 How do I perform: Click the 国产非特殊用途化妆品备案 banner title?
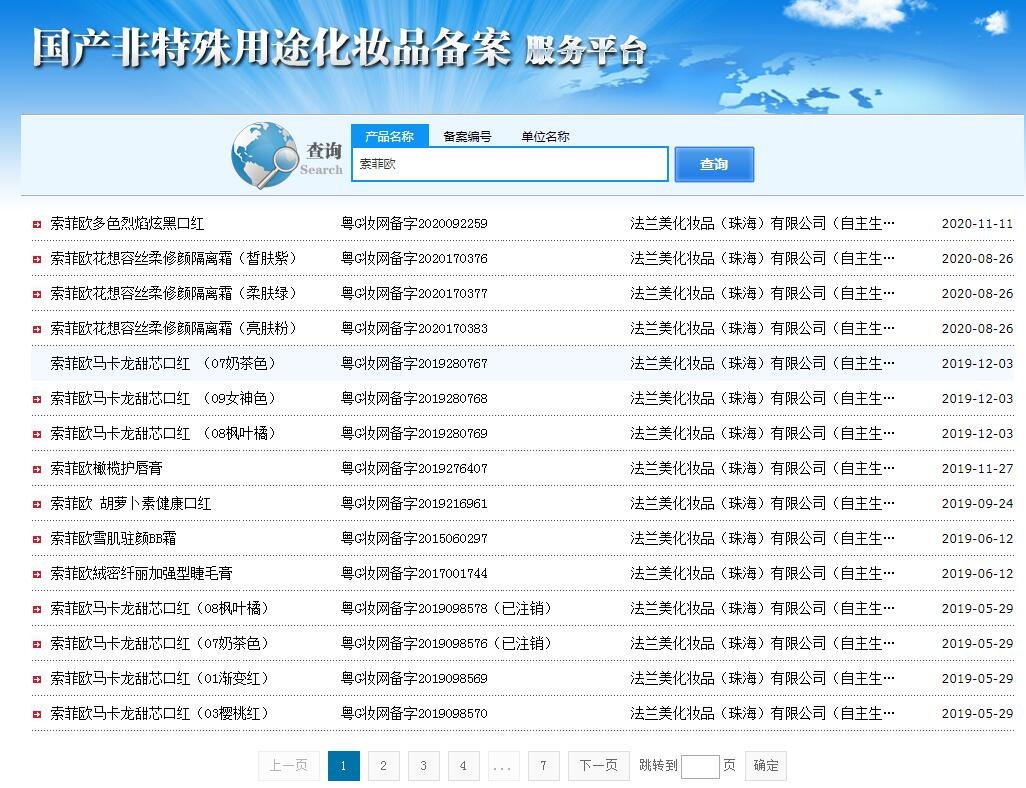coord(272,48)
